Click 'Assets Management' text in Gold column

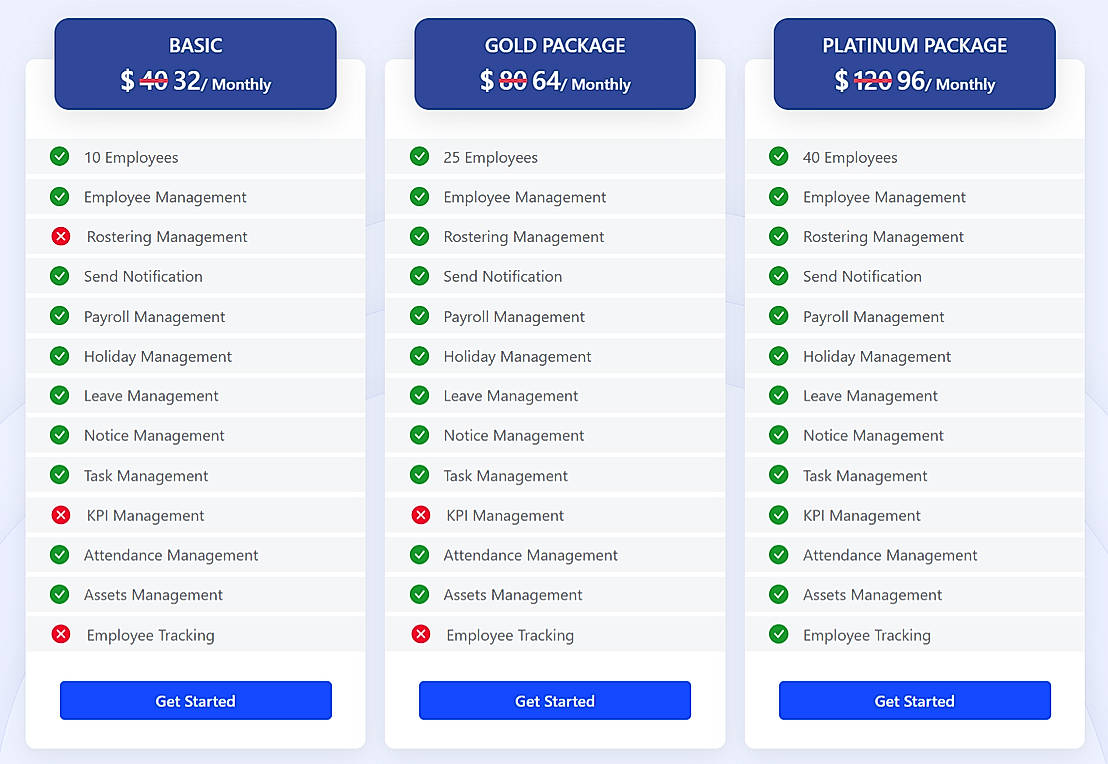pyautogui.click(x=513, y=595)
